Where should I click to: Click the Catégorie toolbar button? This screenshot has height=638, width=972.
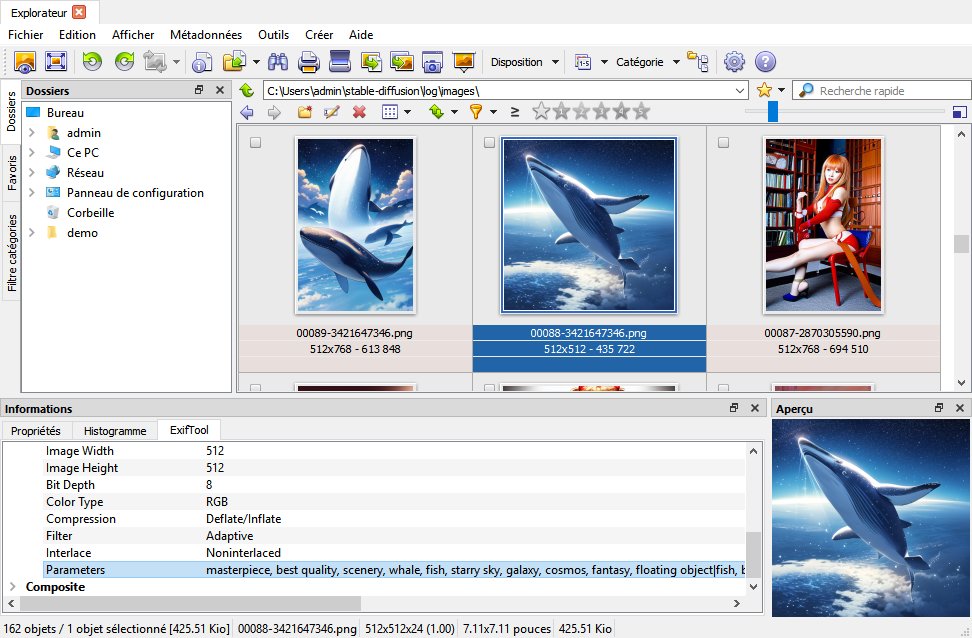[x=639, y=62]
